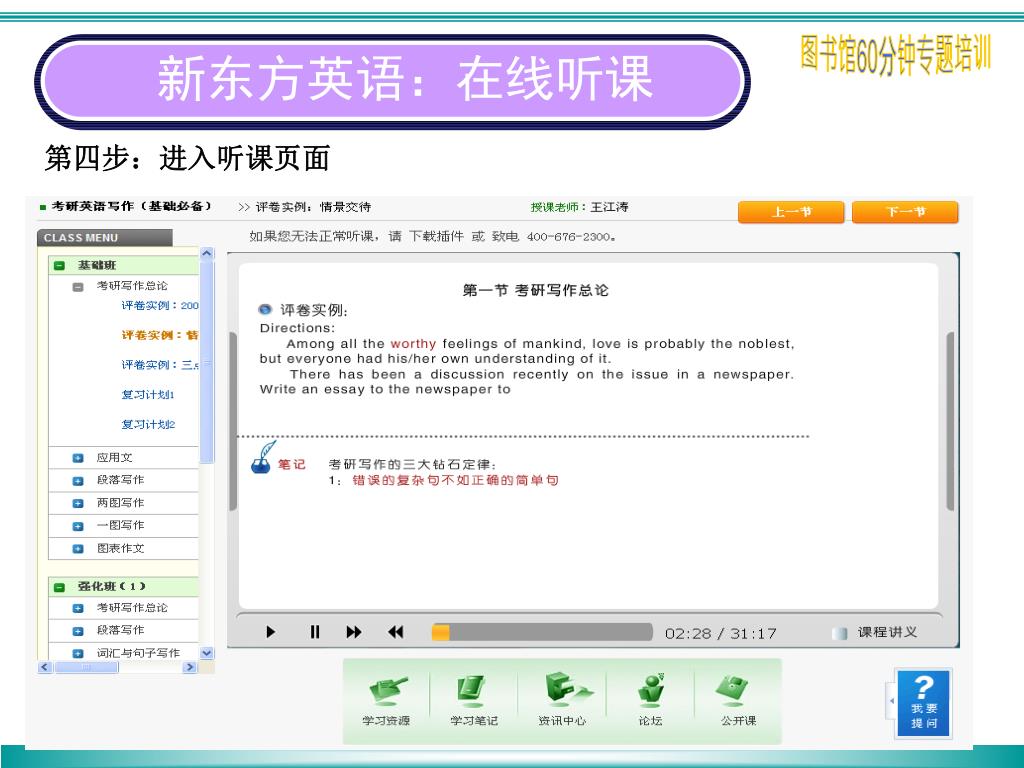This screenshot has height=768, width=1024.
Task: Expand the 词汇与句子写作 node
Action: point(78,653)
